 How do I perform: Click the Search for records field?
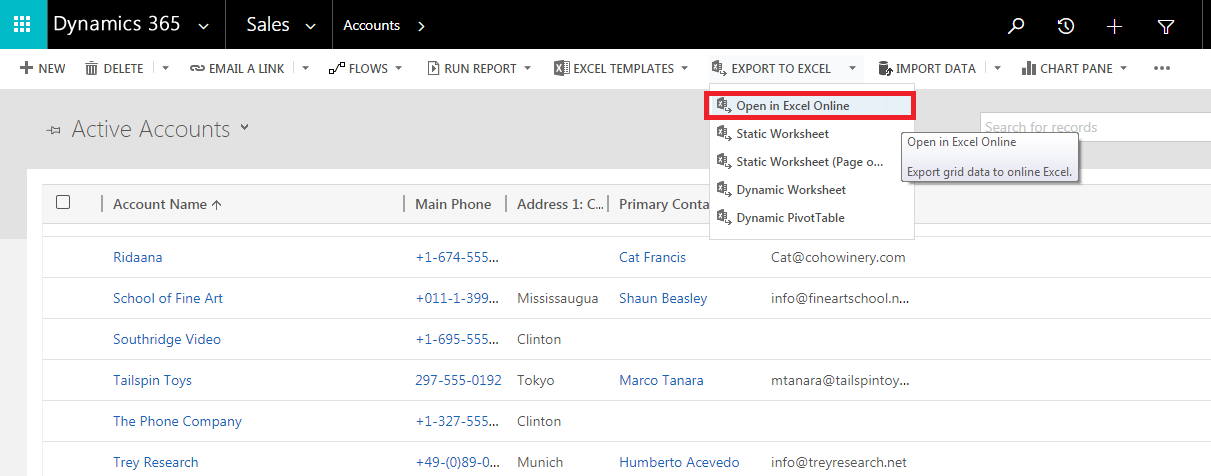tap(1095, 127)
